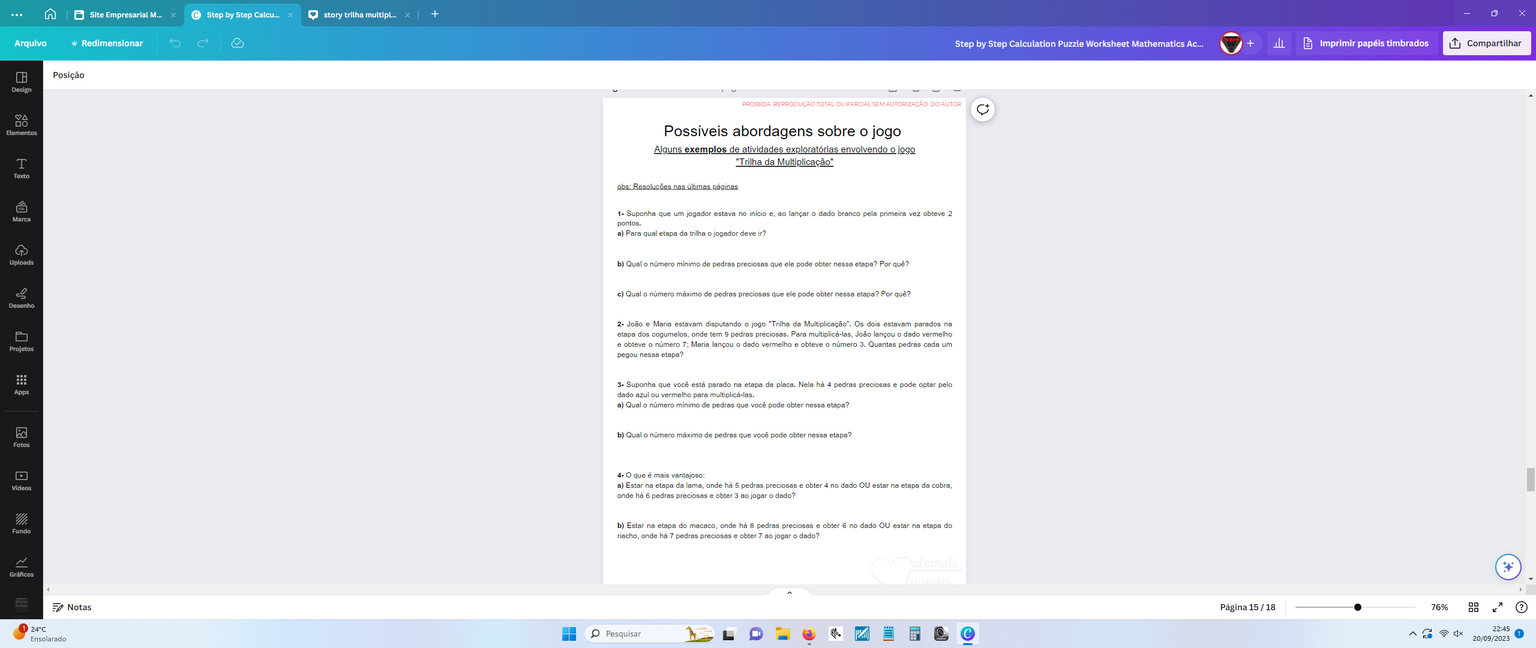The image size is (1536, 648).
Task: Click the zoom slider handle
Action: pyautogui.click(x=1357, y=607)
